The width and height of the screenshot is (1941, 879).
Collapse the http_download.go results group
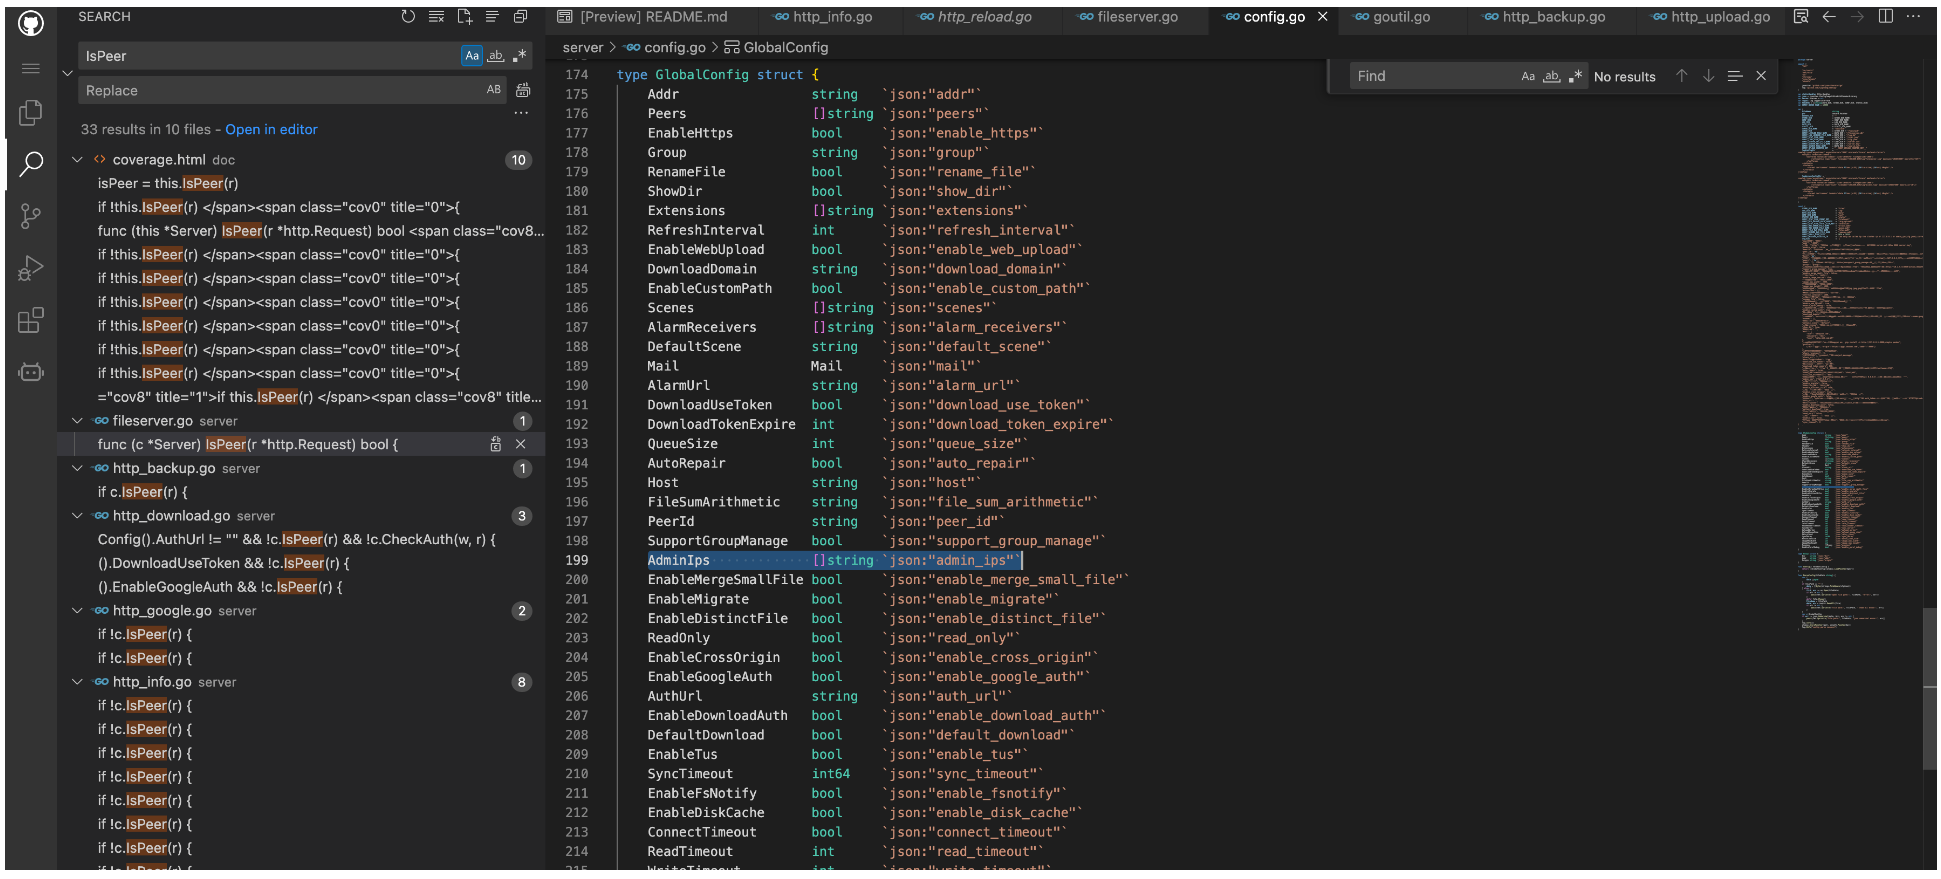[x=77, y=516]
